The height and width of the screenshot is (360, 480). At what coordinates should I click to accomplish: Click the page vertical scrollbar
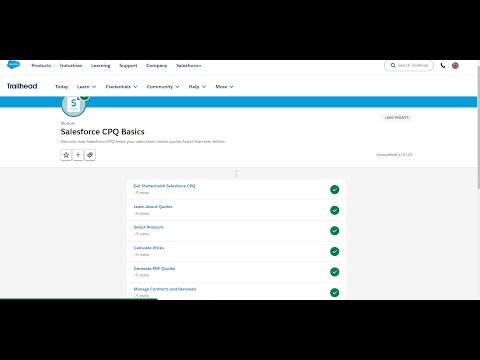tap(479, 127)
